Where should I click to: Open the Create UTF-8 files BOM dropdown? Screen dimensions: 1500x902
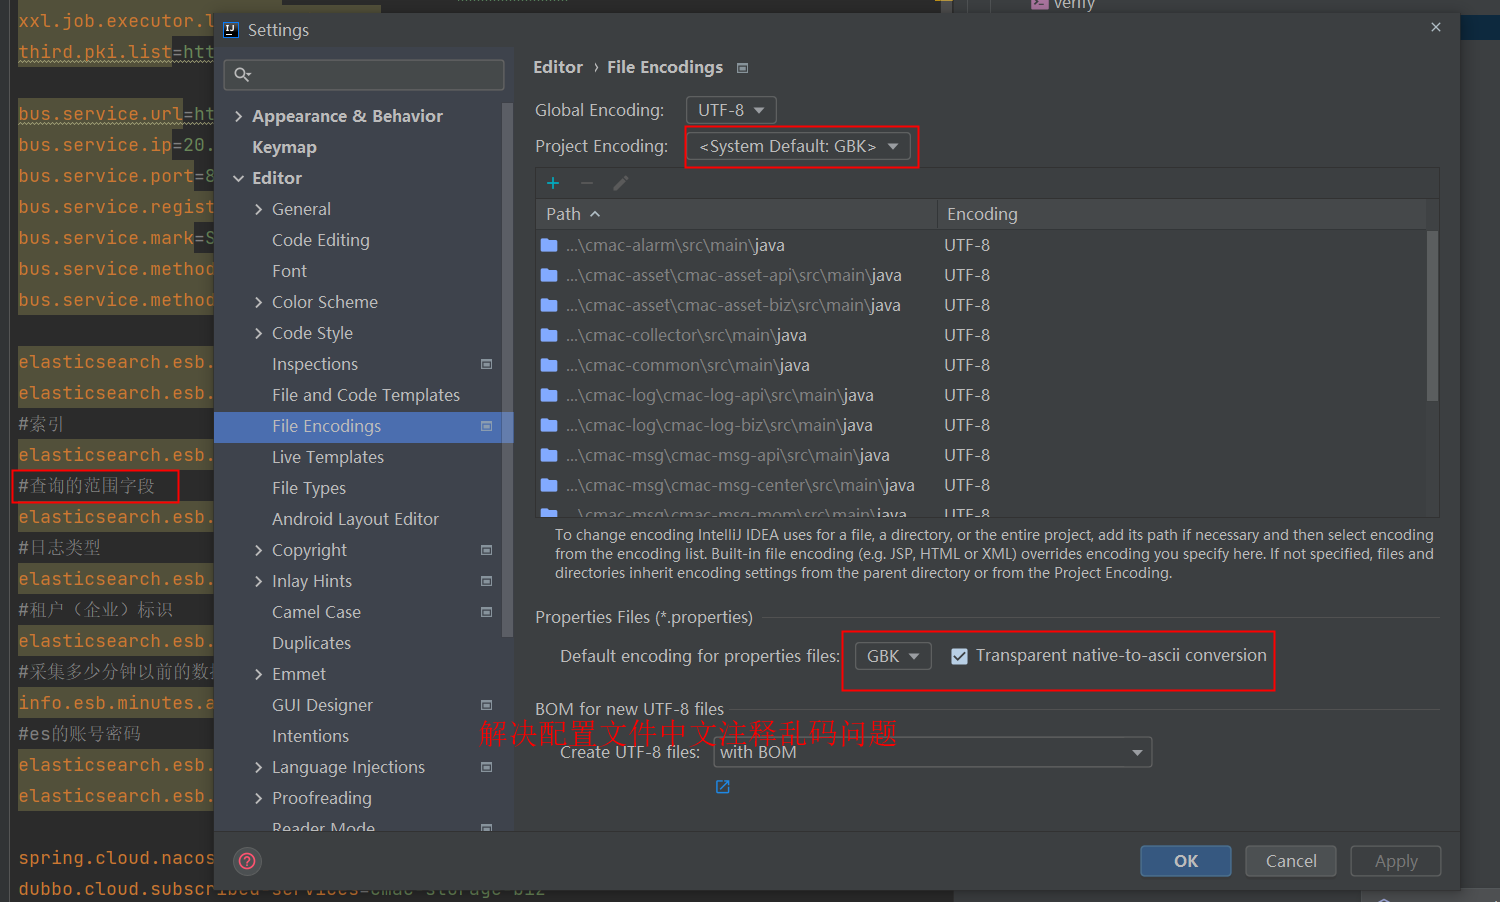[932, 752]
